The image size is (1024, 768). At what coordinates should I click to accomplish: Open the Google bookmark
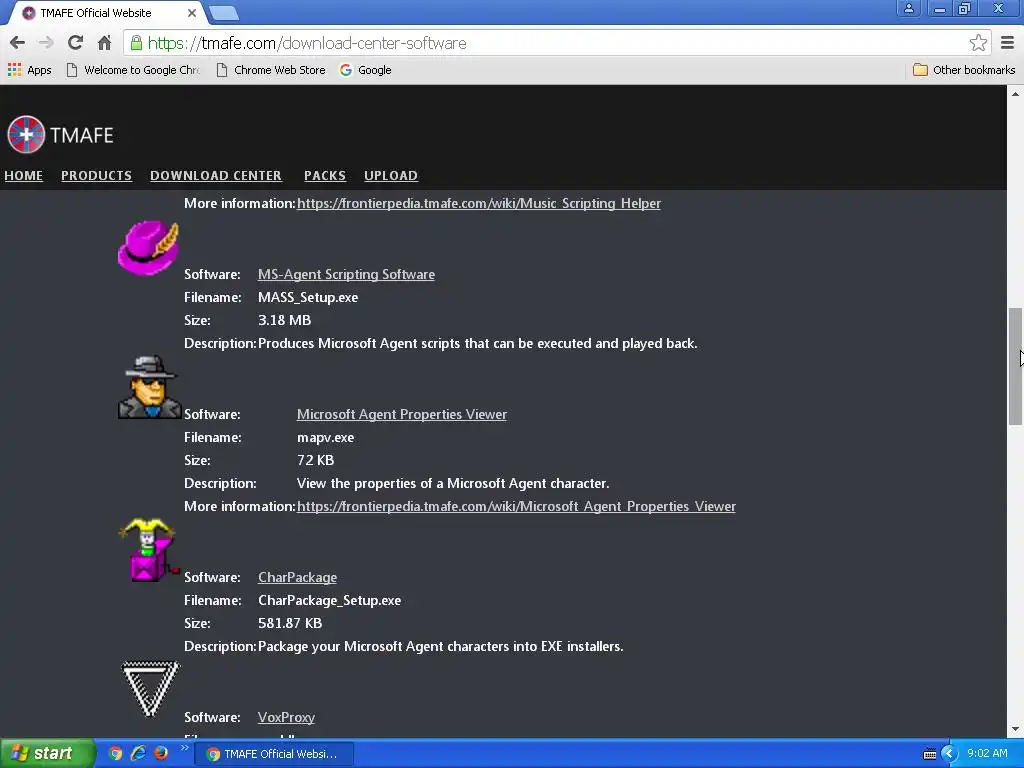point(366,70)
